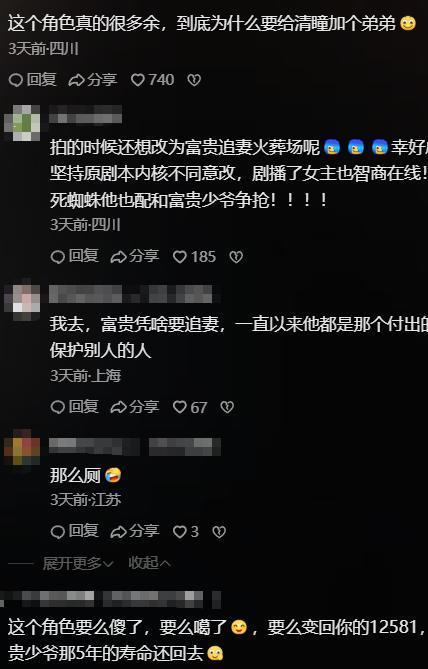Dislike the reply with 185 likes

tap(236, 256)
